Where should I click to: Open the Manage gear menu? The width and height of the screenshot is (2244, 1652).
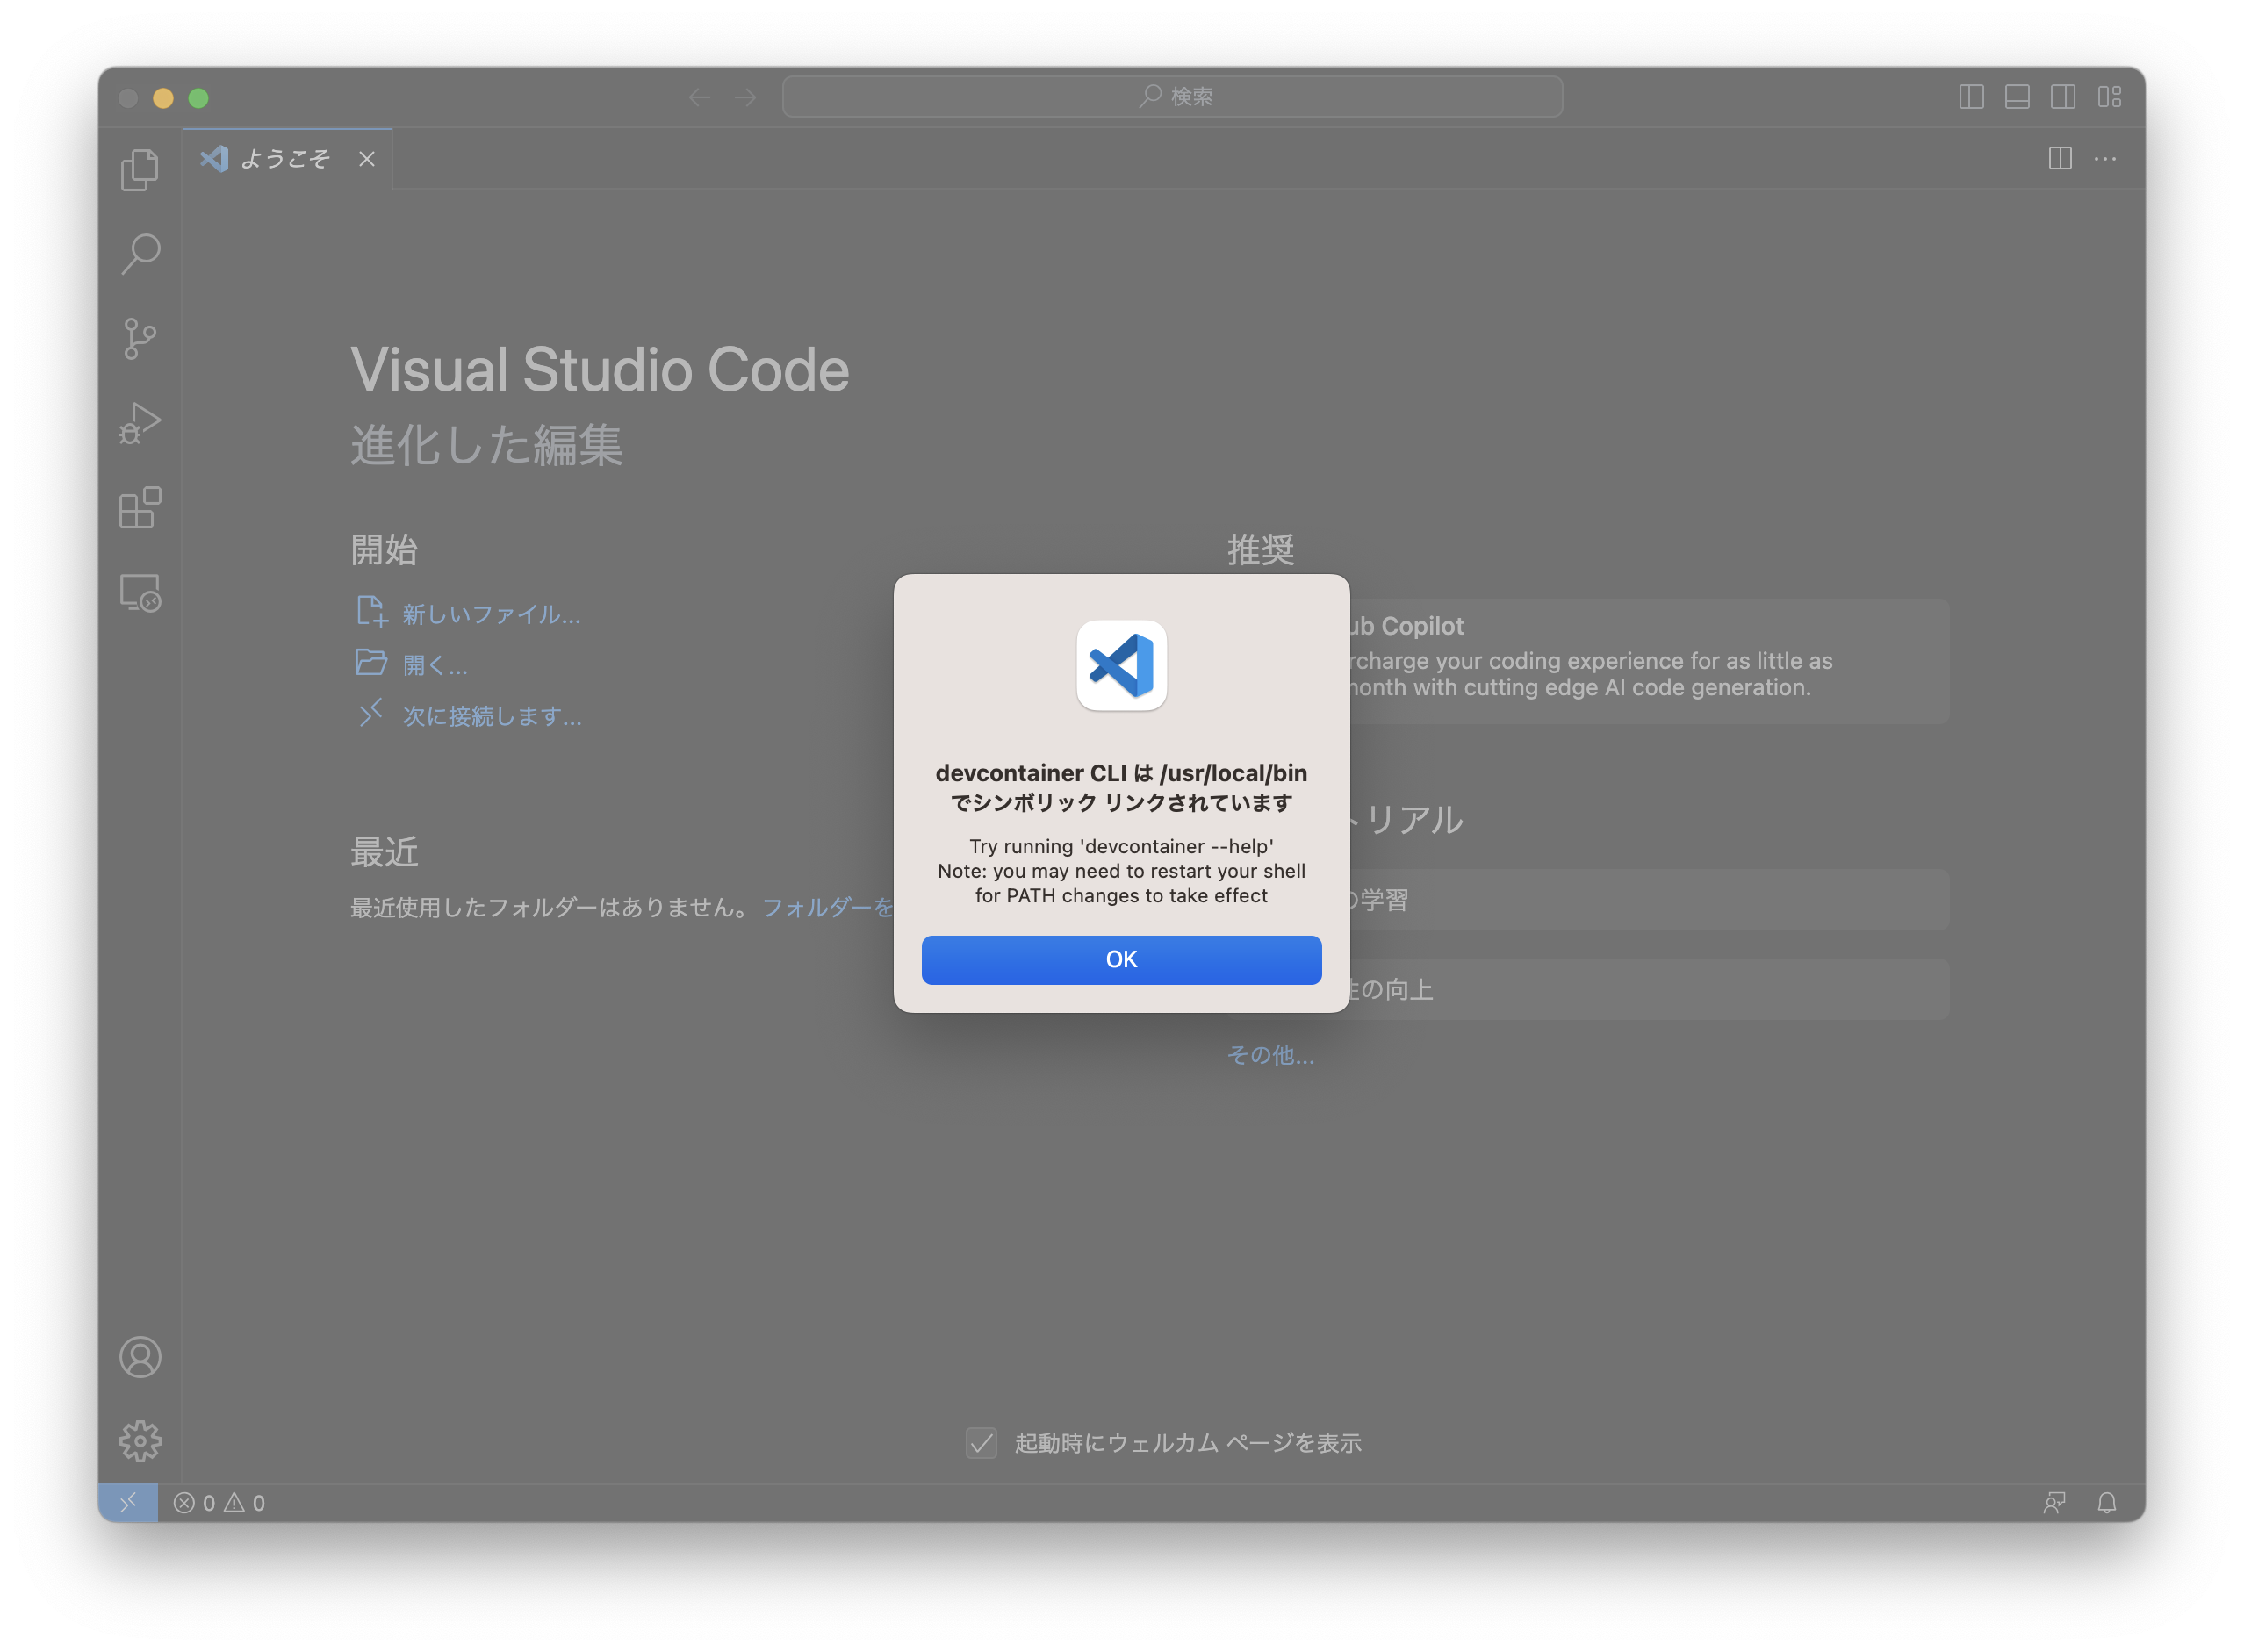pyautogui.click(x=140, y=1441)
